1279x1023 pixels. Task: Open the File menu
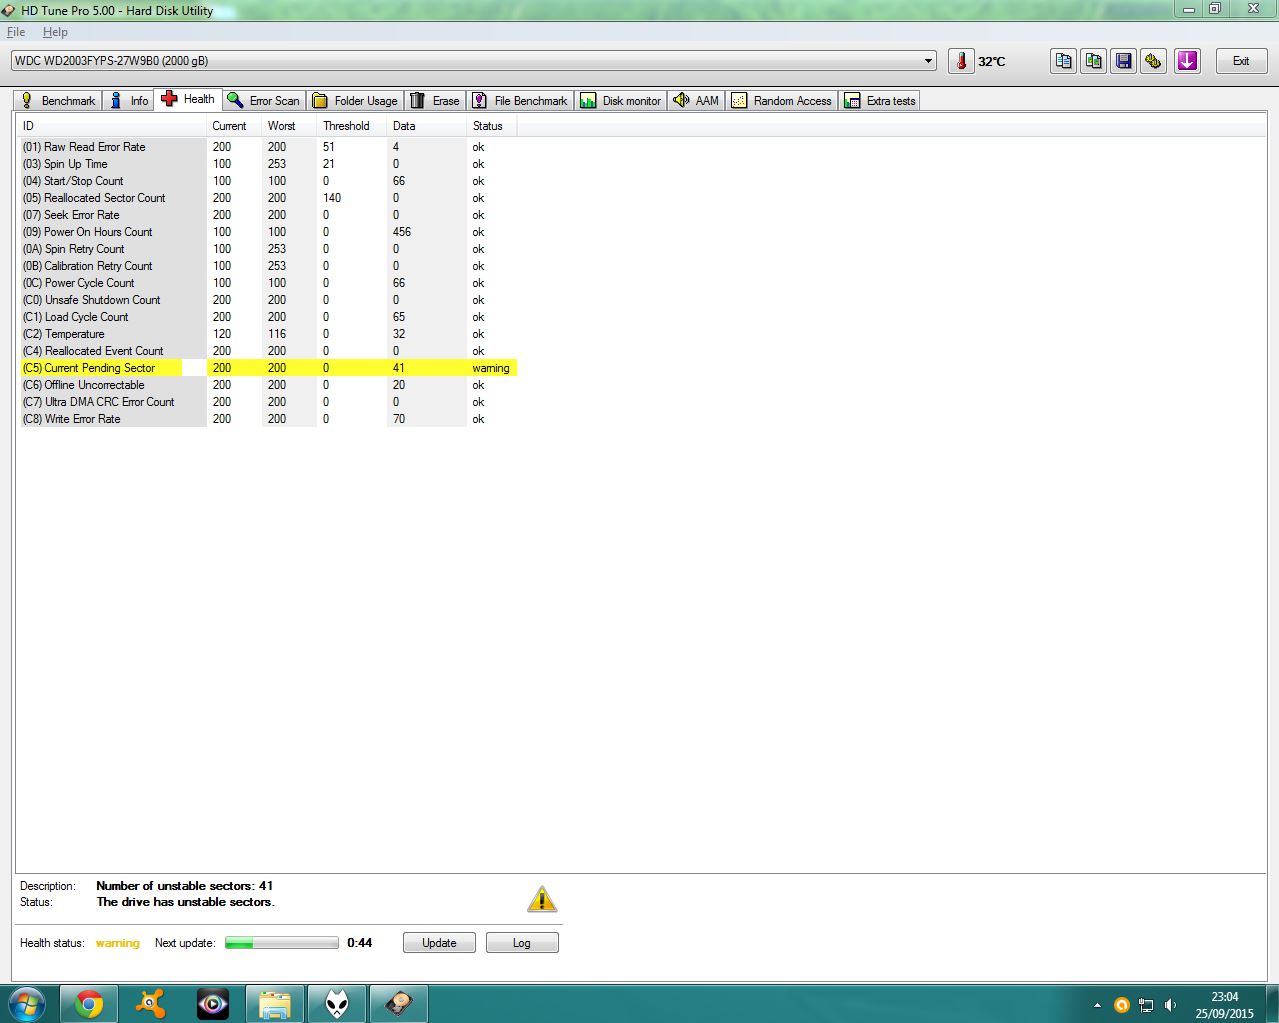tap(16, 32)
